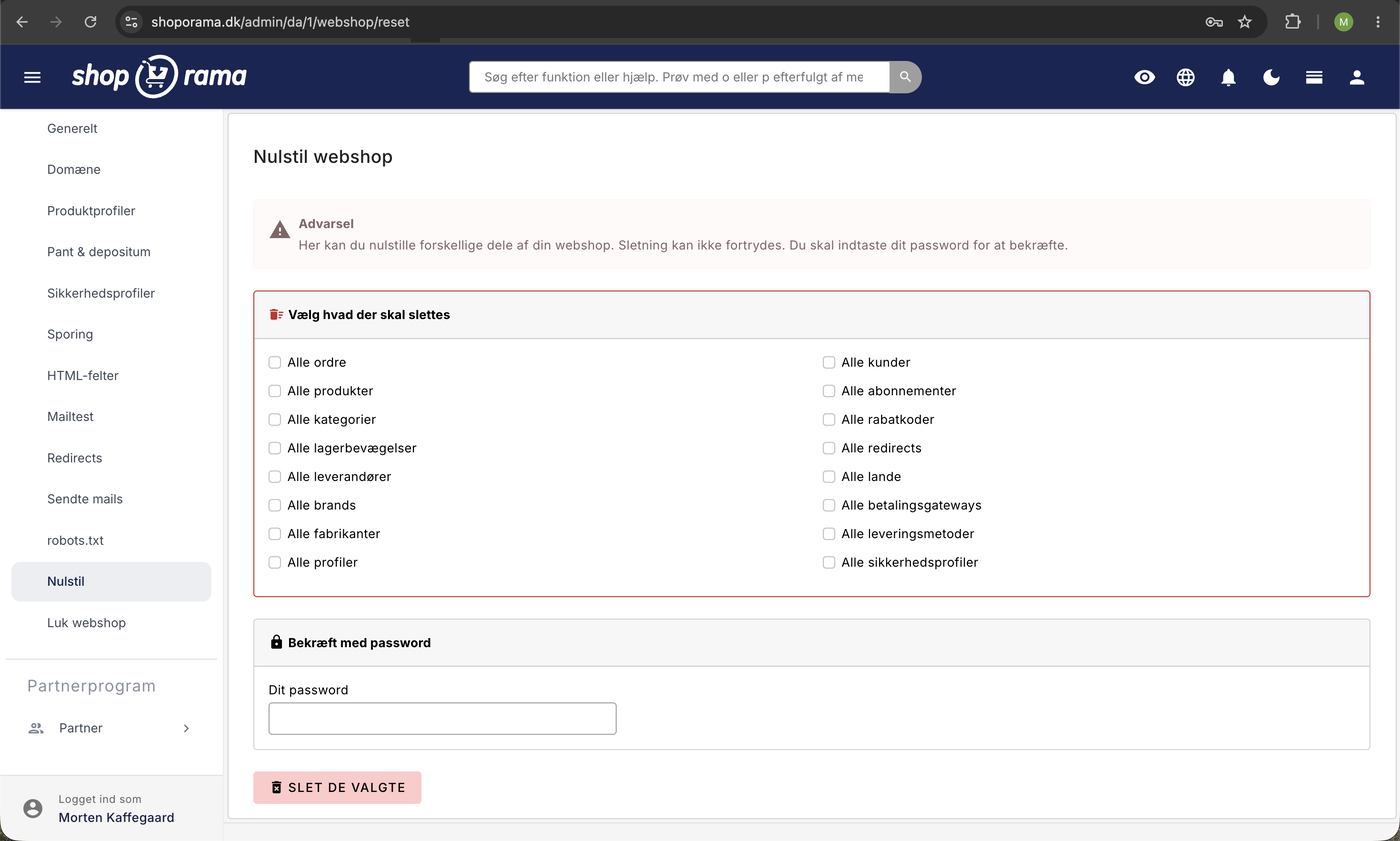Open Redirects in the sidebar

click(111, 458)
